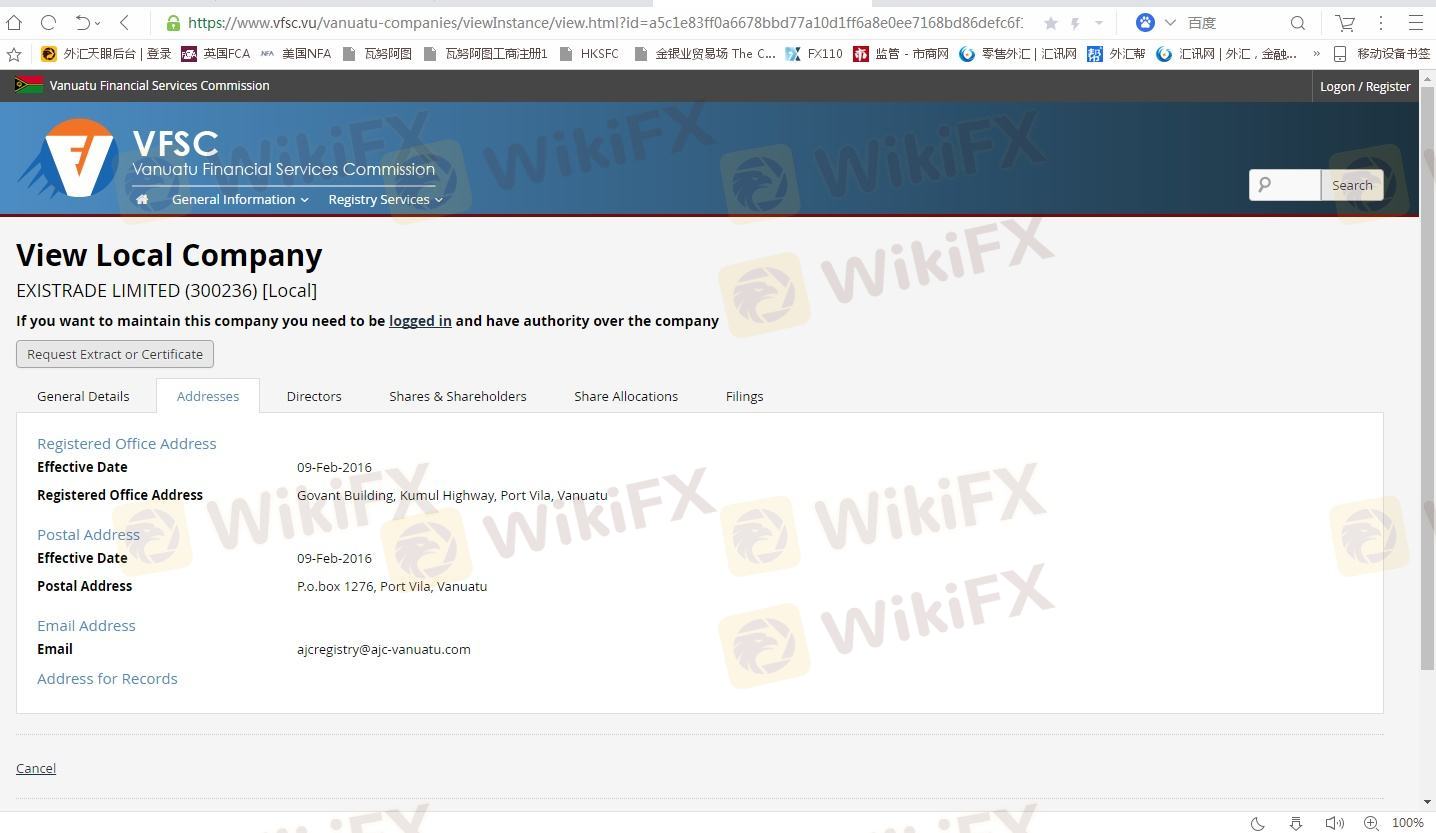This screenshot has height=833, width=1436.
Task: Open the browser hamburger menu
Action: coord(1416,22)
